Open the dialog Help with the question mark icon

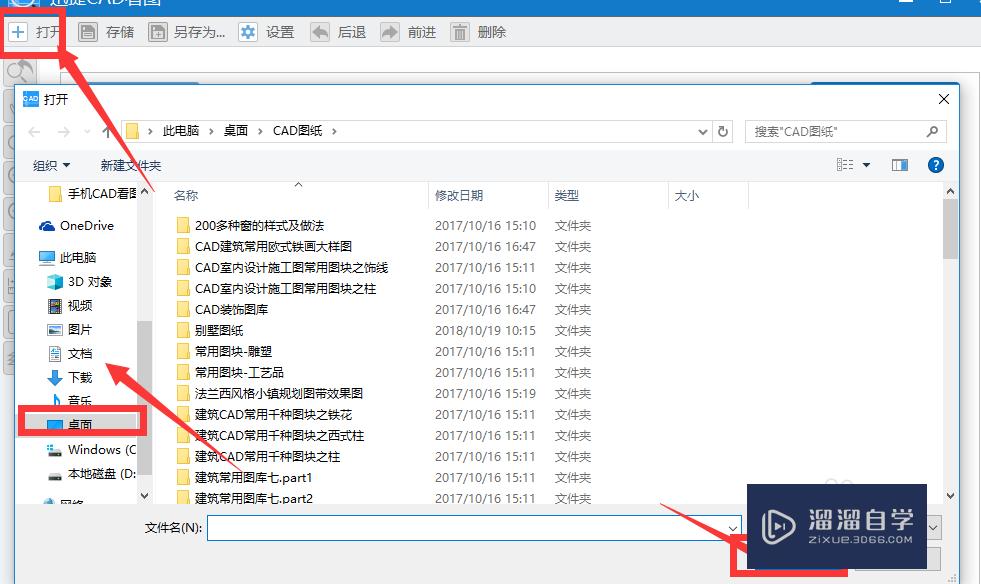(x=935, y=165)
